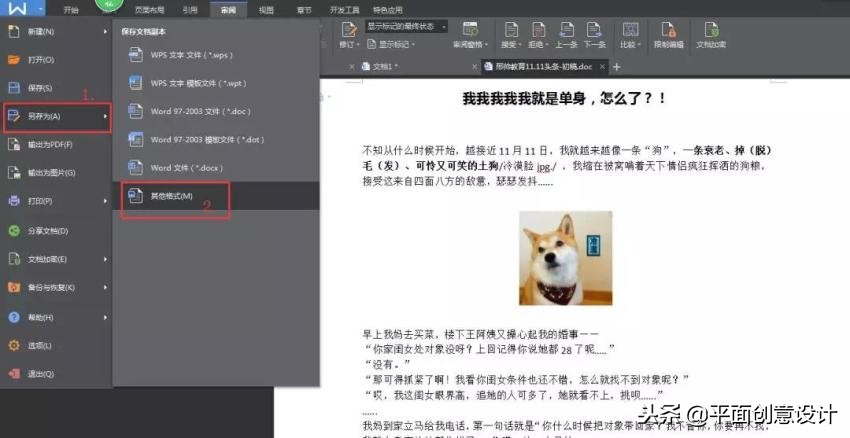
Task: Click the 文档加密 encrypt icon in ribbon
Action: coord(711,30)
